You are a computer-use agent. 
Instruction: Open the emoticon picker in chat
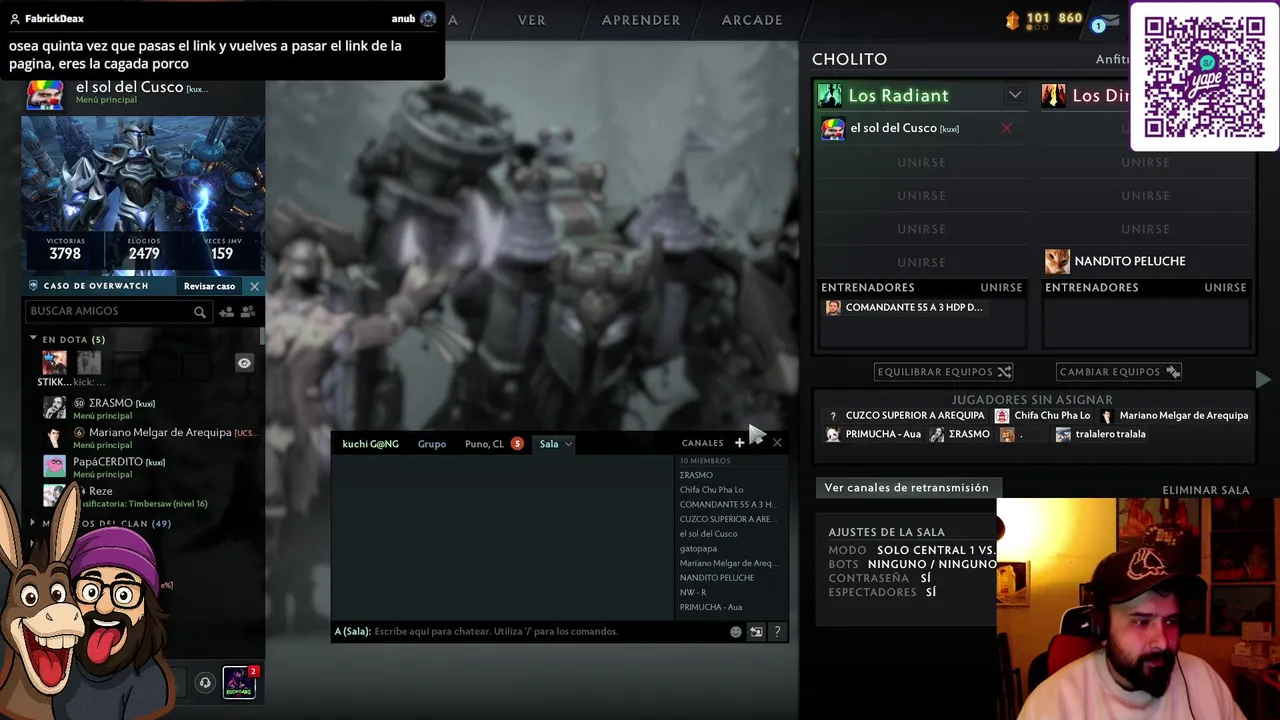pyautogui.click(x=736, y=632)
